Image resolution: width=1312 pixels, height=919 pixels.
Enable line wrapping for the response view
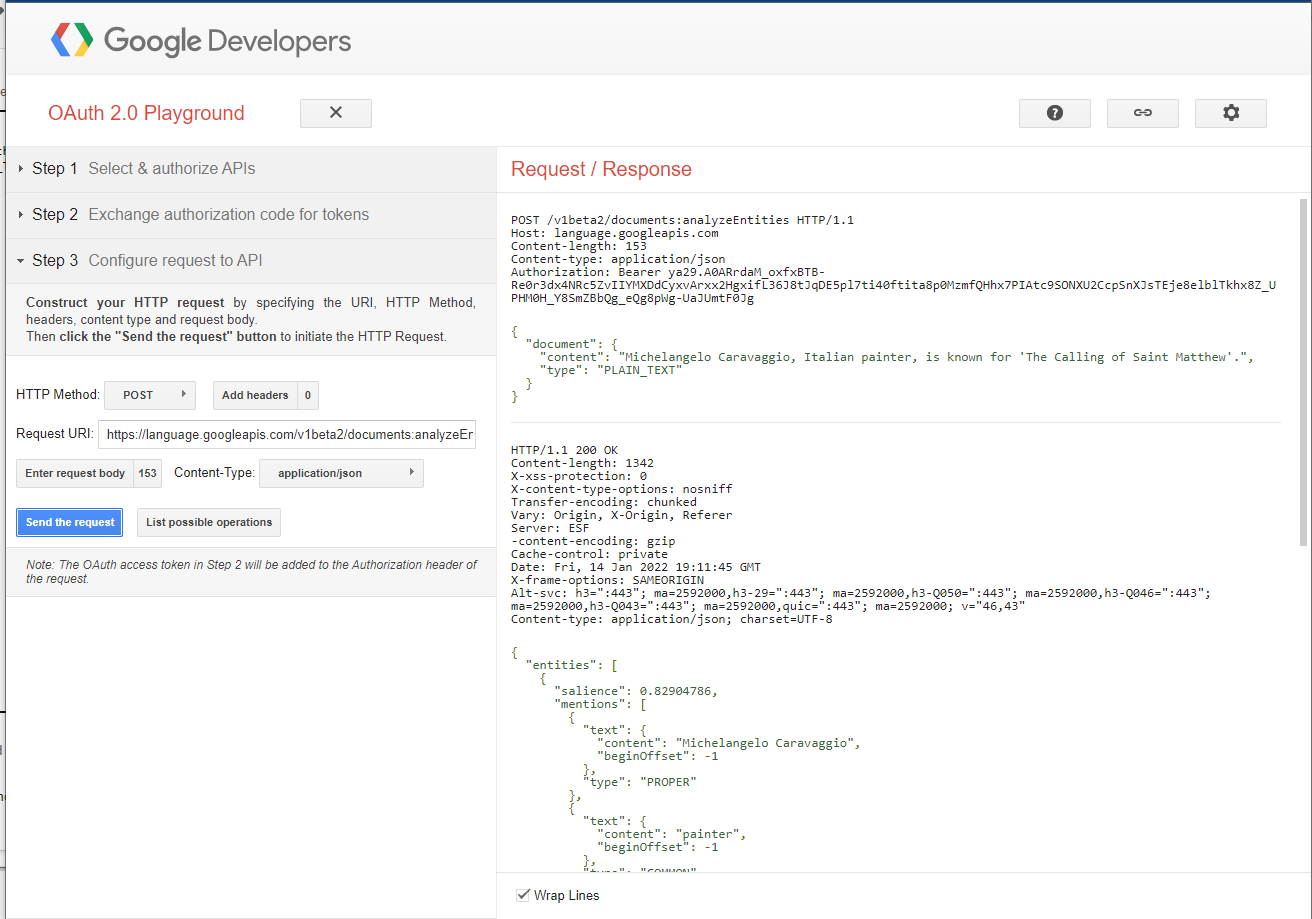coord(523,895)
